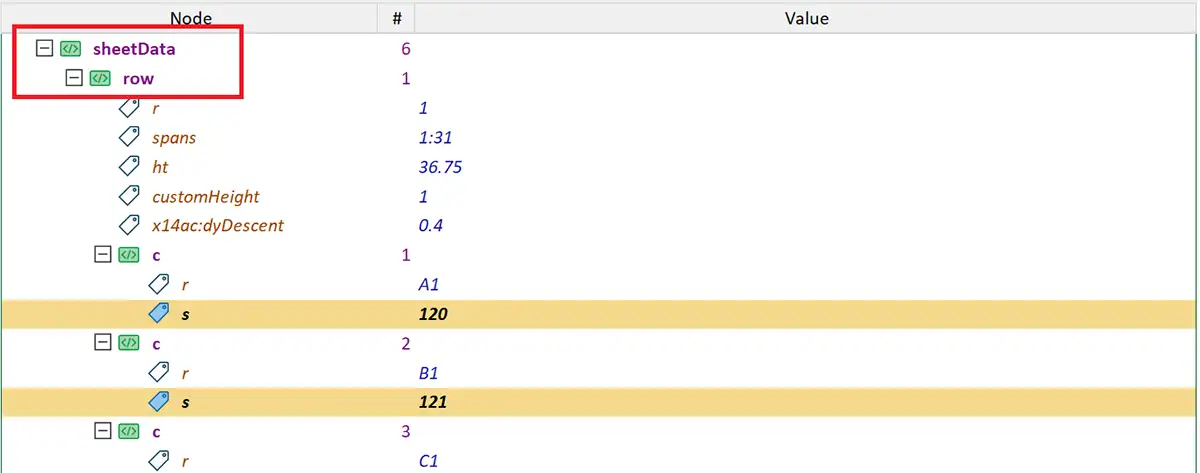Image resolution: width=1200 pixels, height=473 pixels.
Task: Click the element icon of c node 1
Action: tap(128, 255)
